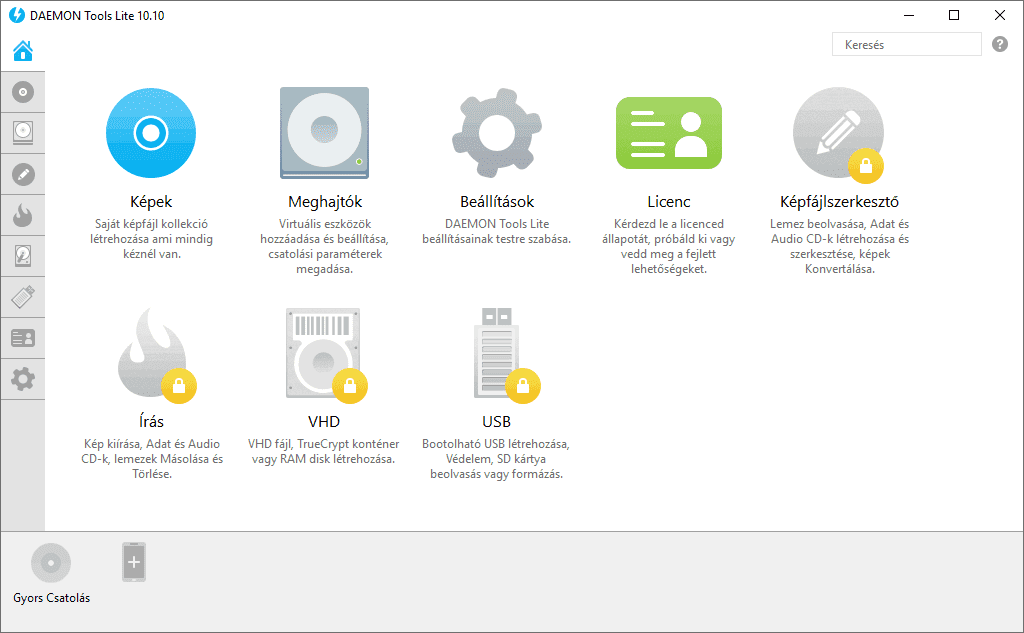The width and height of the screenshot is (1024, 633).
Task: Click the 'Lemez beolvasása' description text
Action: tap(839, 246)
